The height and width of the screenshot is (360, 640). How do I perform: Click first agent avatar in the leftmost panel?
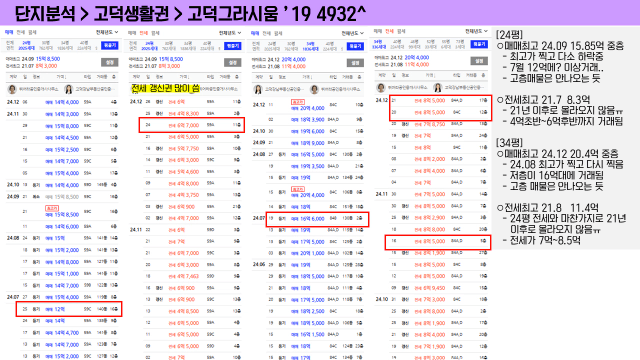[12, 89]
